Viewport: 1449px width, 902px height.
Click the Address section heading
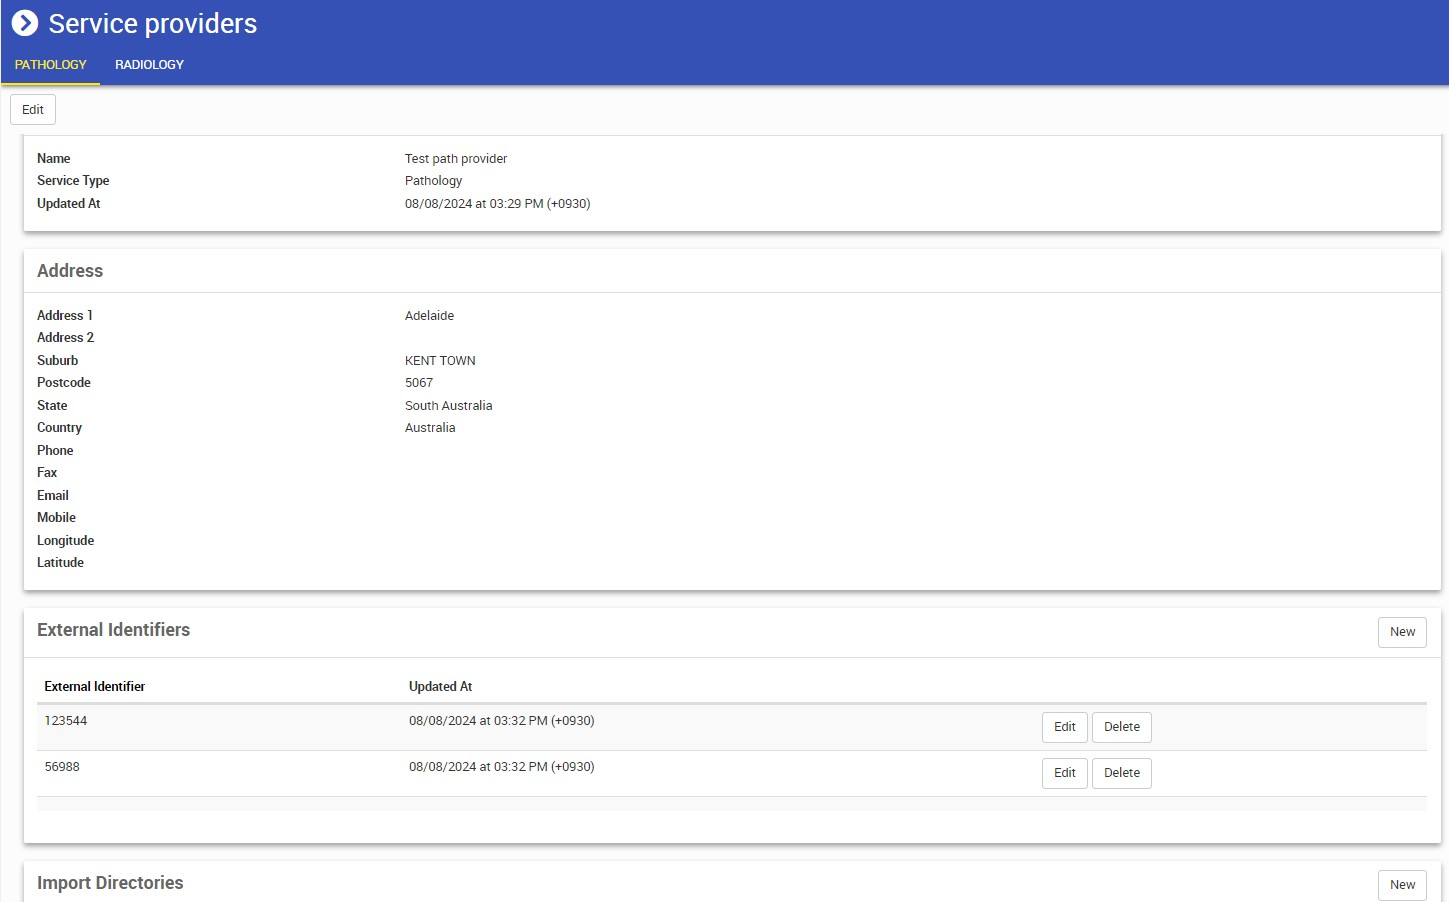coord(70,271)
